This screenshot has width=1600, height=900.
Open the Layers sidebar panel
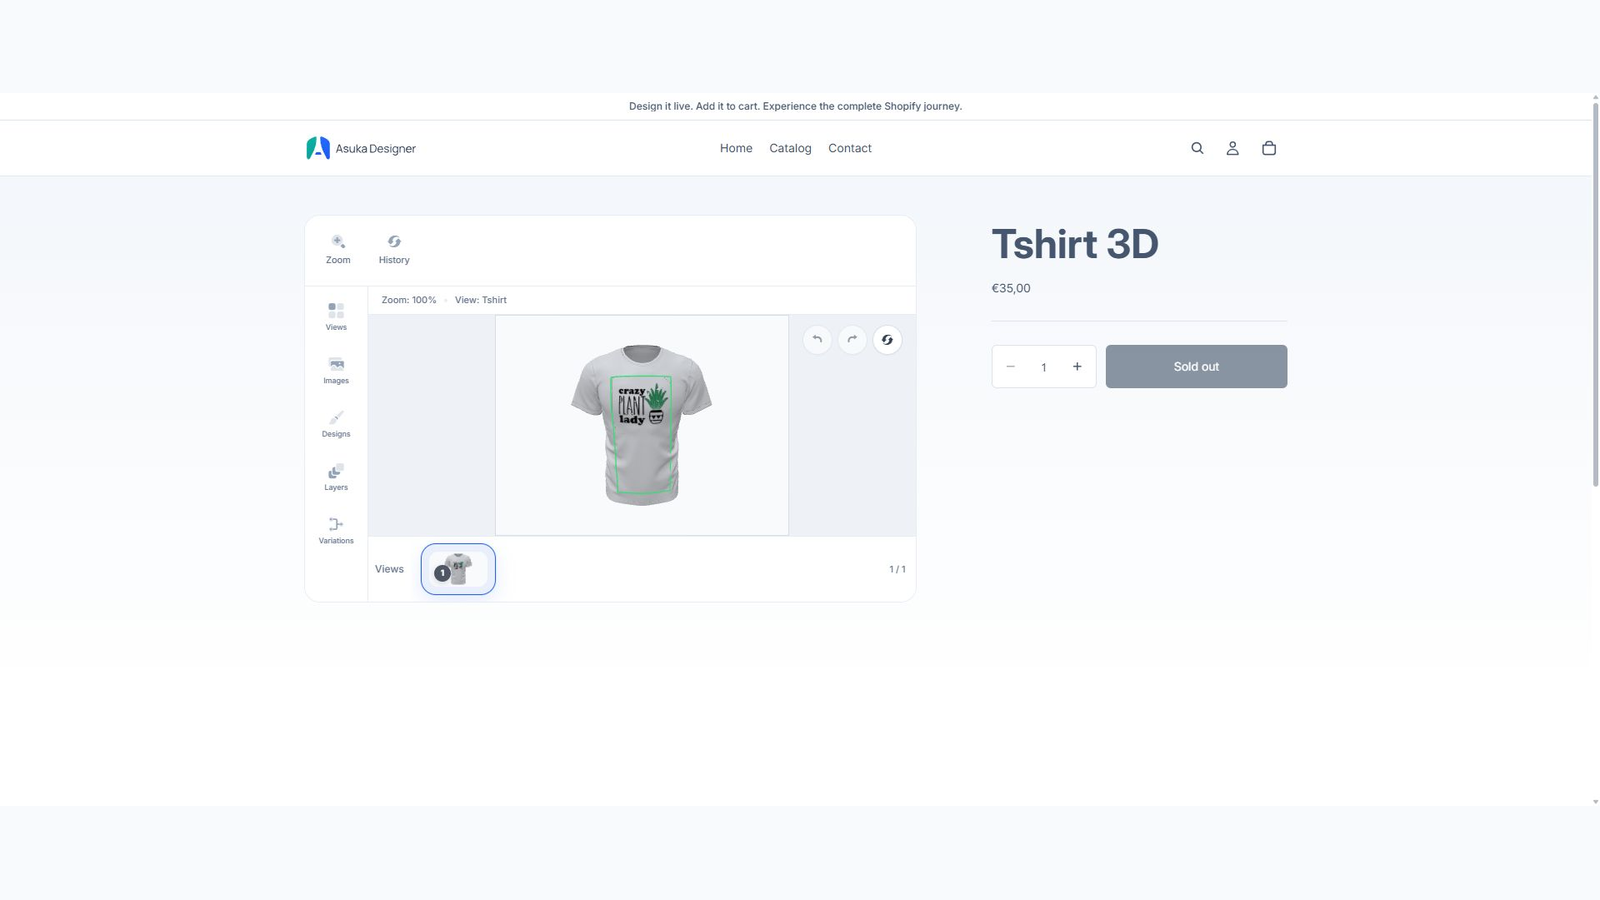[x=336, y=477]
